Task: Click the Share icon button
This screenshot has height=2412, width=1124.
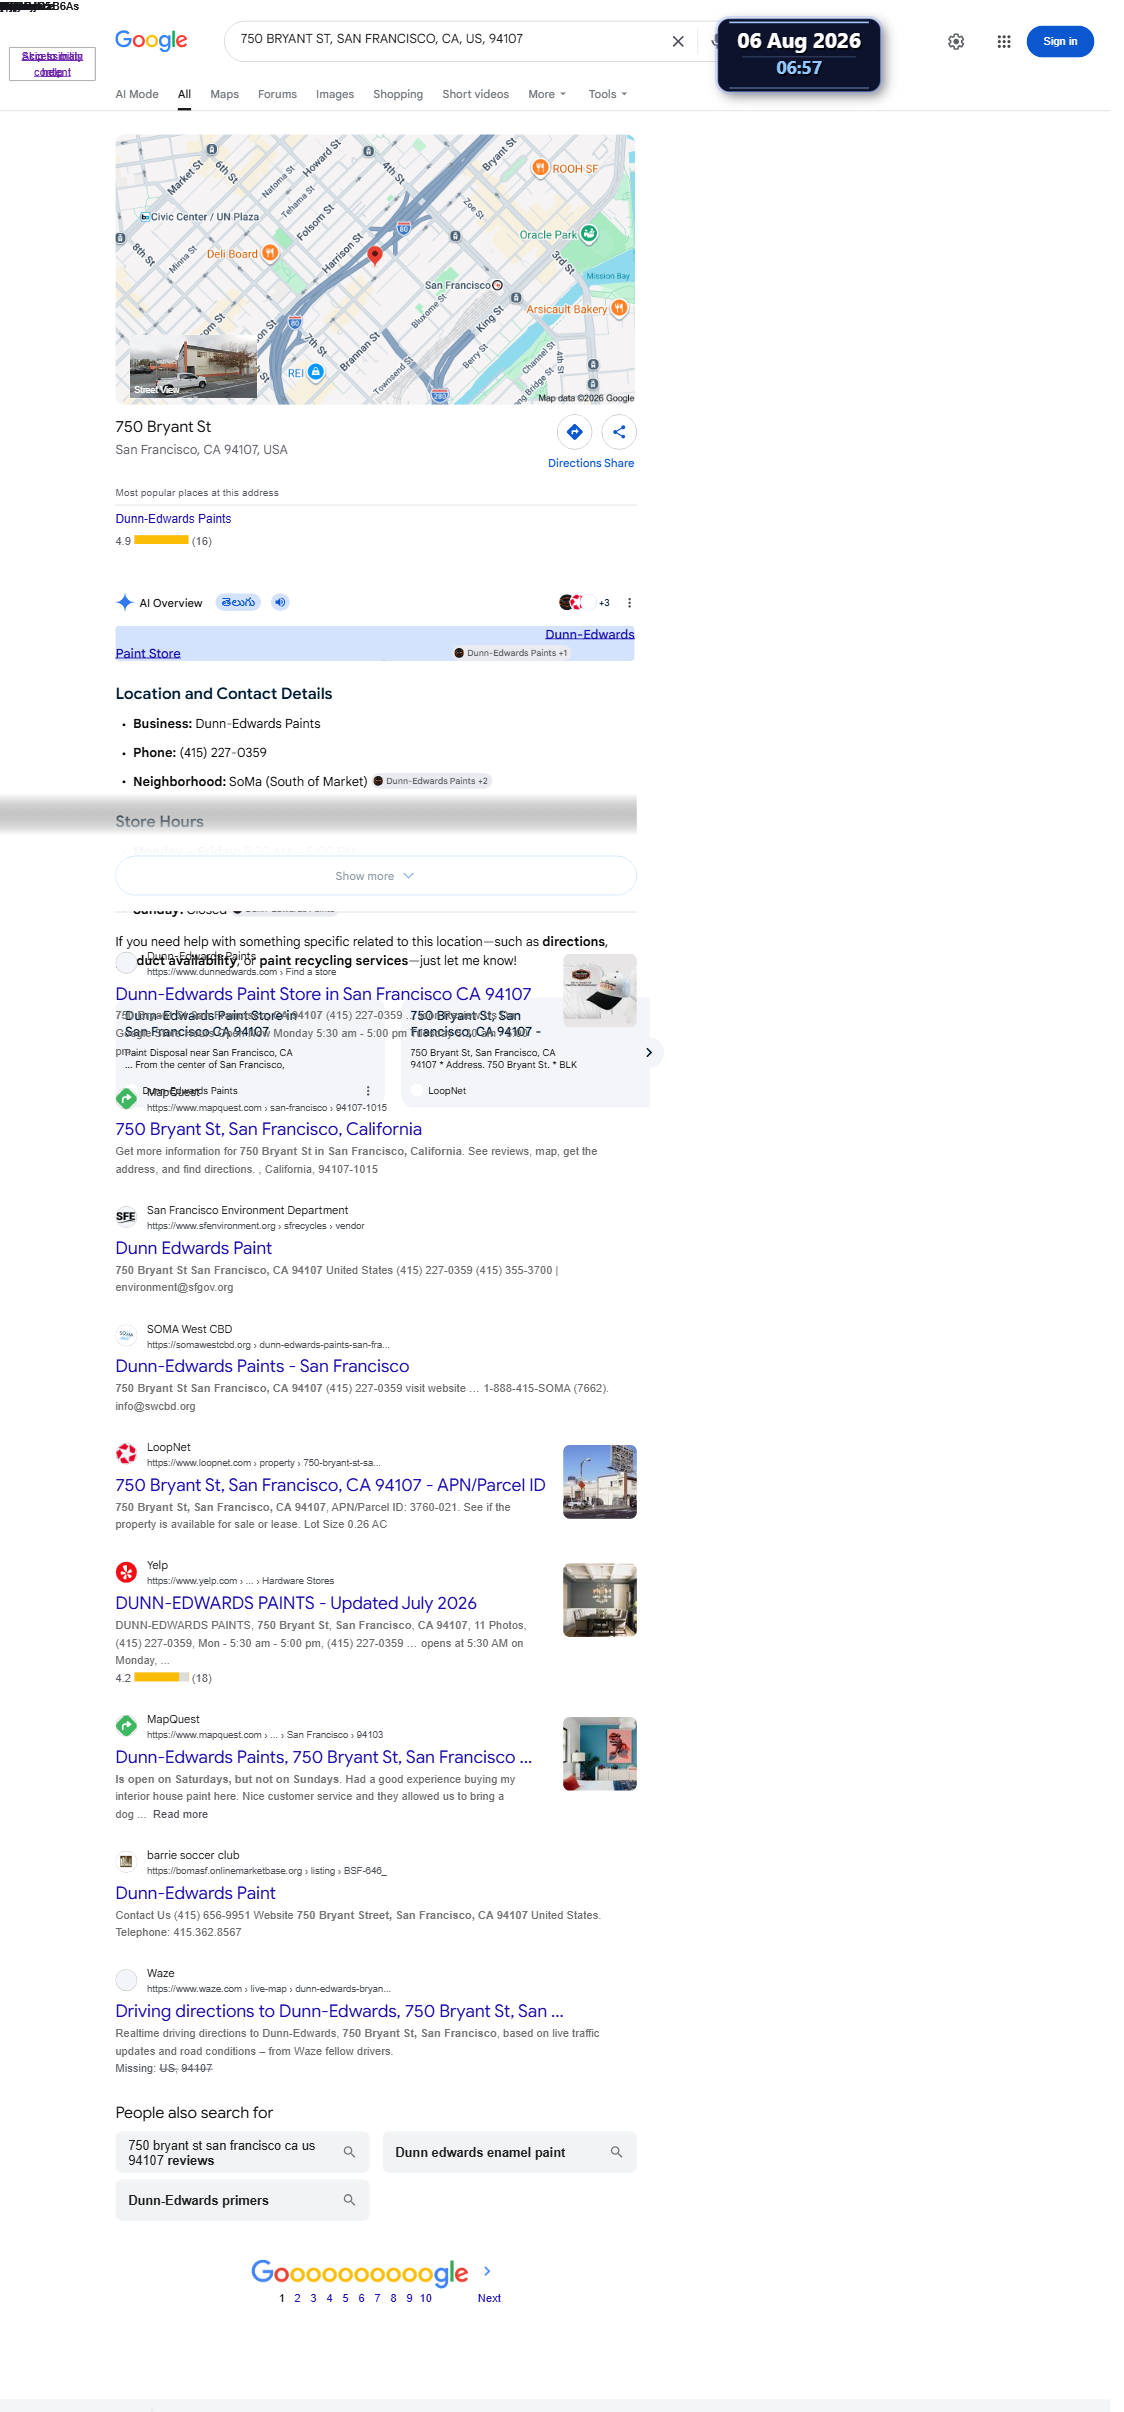Action: (x=619, y=432)
